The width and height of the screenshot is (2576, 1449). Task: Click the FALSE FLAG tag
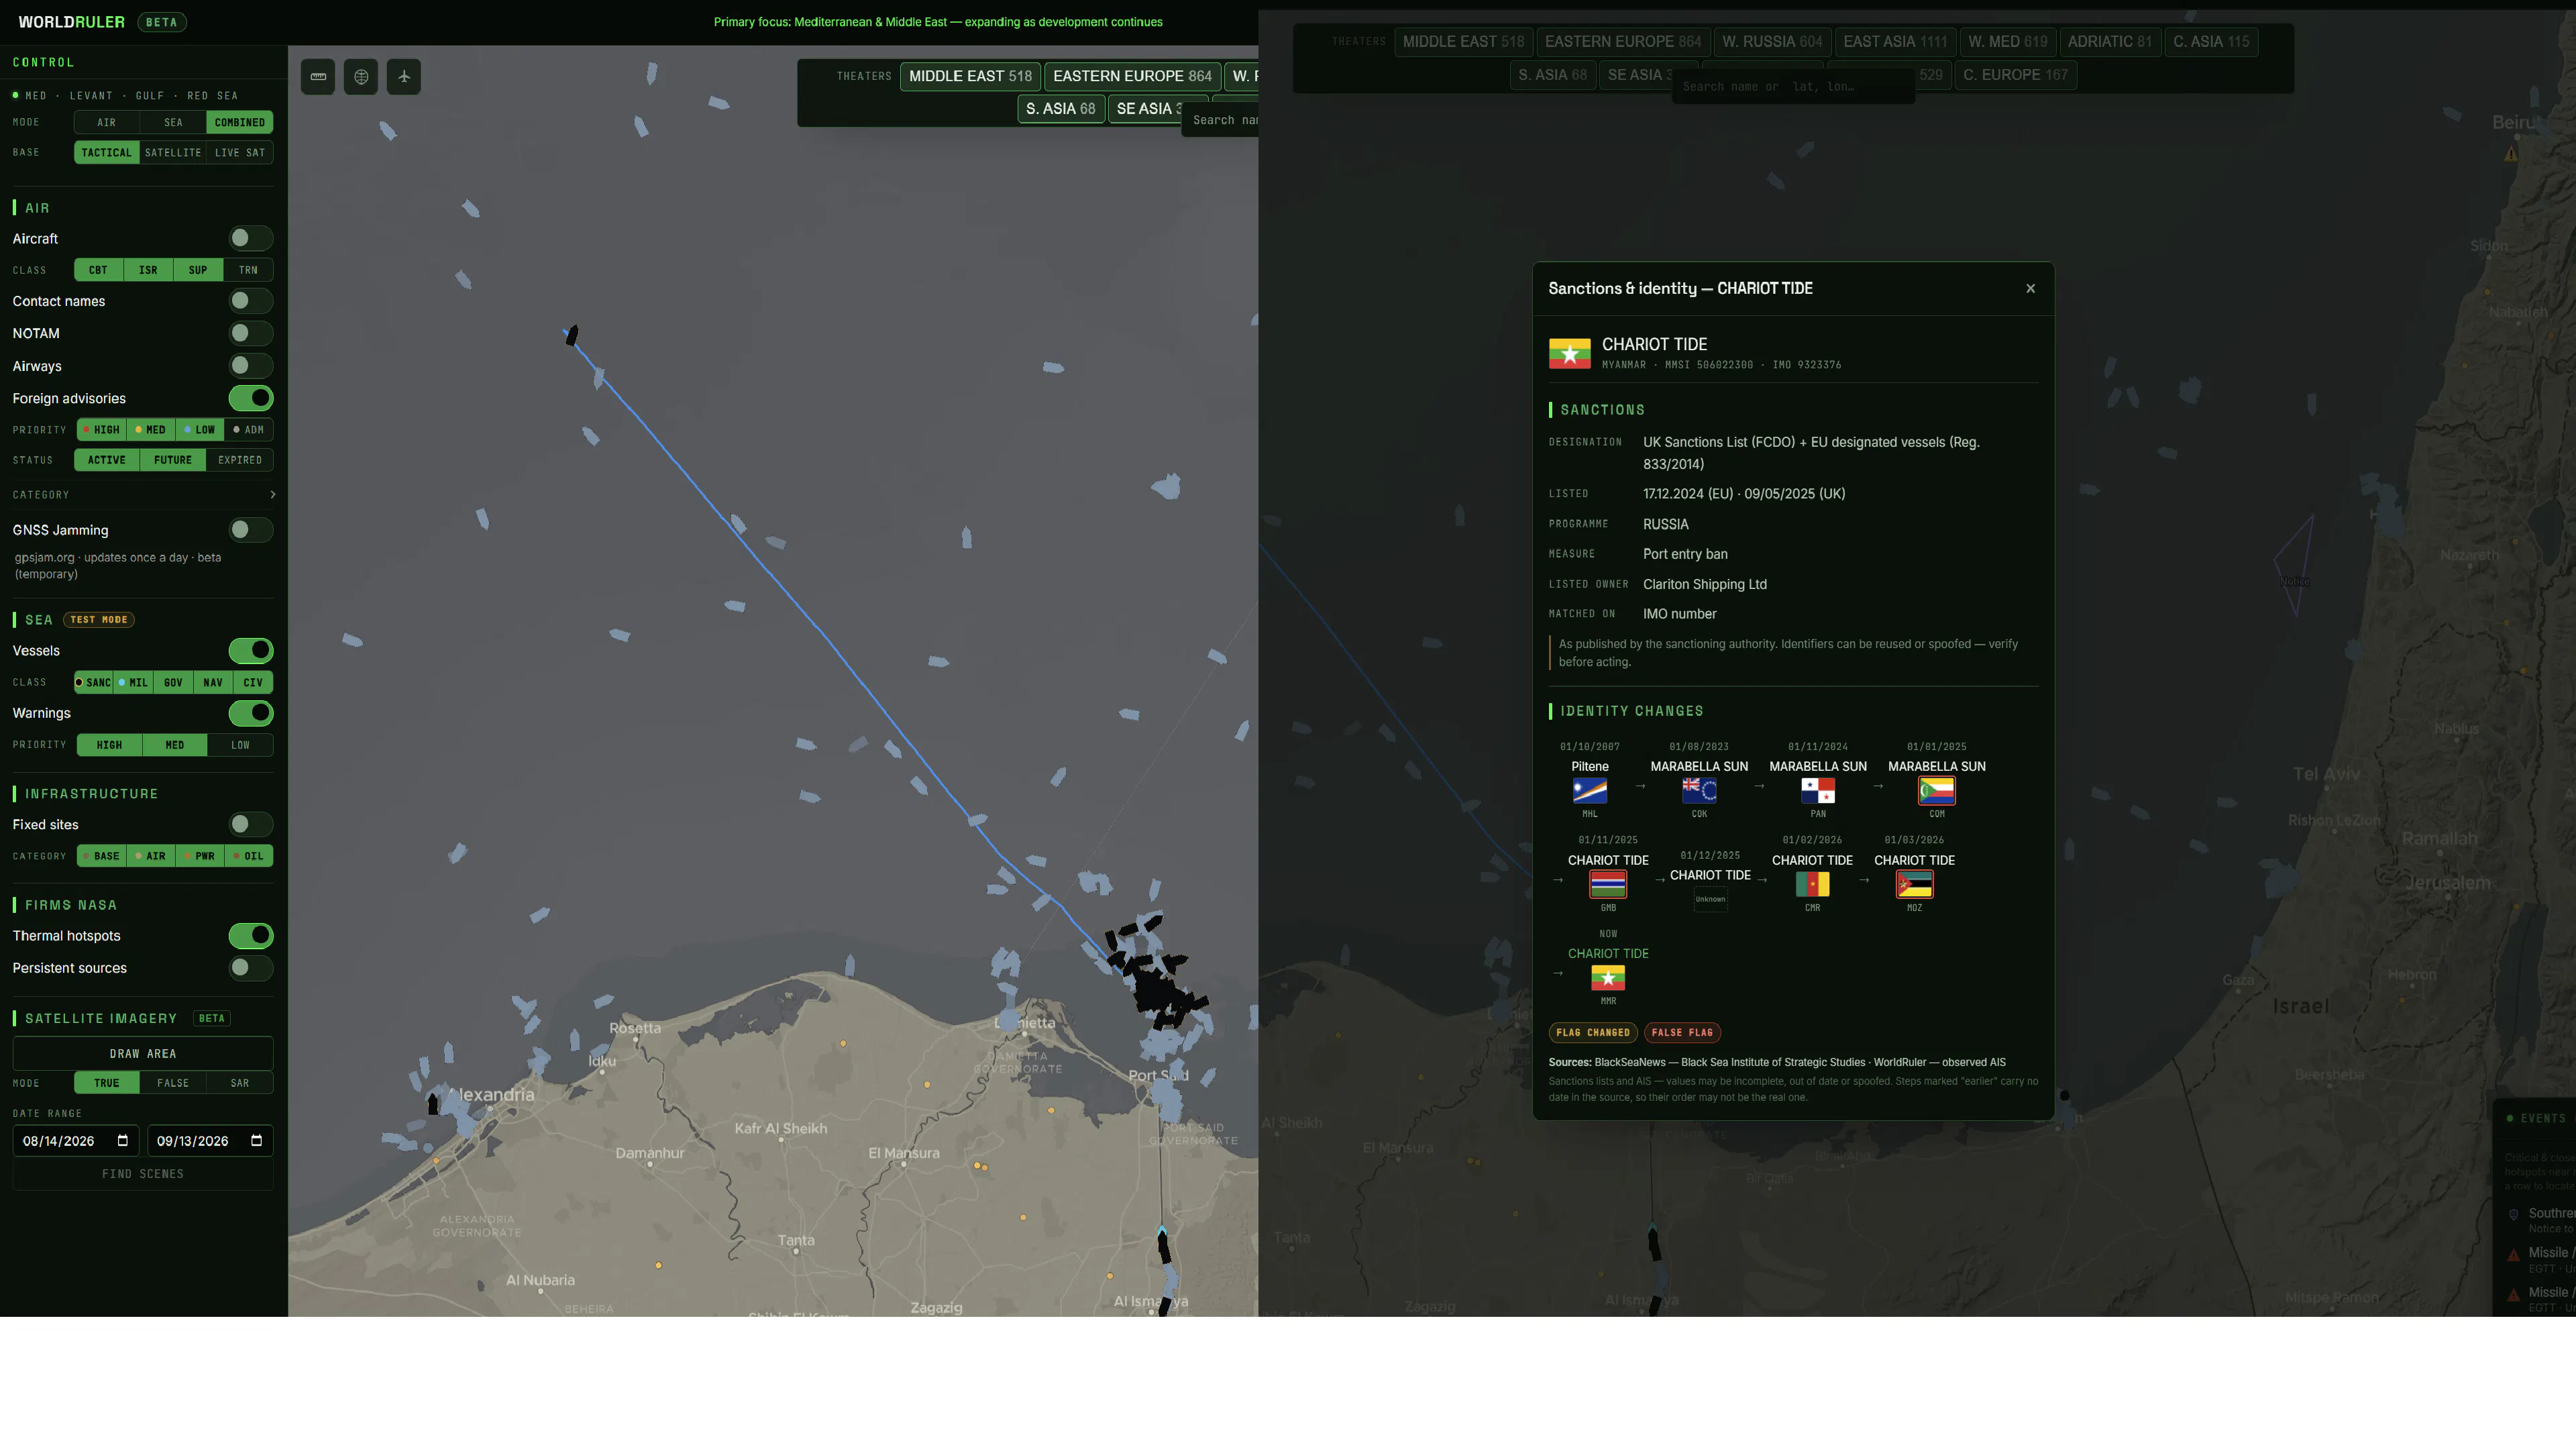[1682, 1033]
